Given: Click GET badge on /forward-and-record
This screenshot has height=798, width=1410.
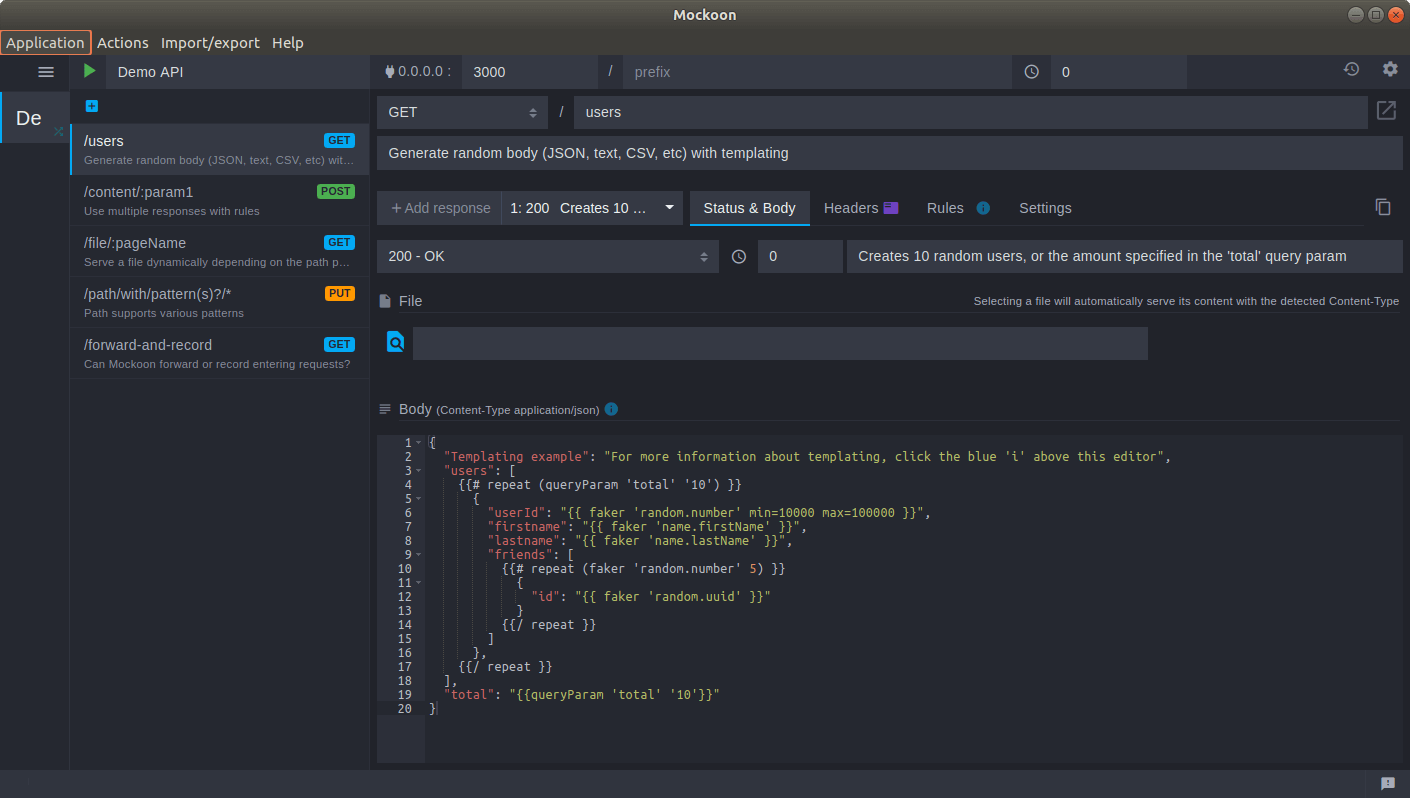Looking at the screenshot, I should tap(340, 345).
